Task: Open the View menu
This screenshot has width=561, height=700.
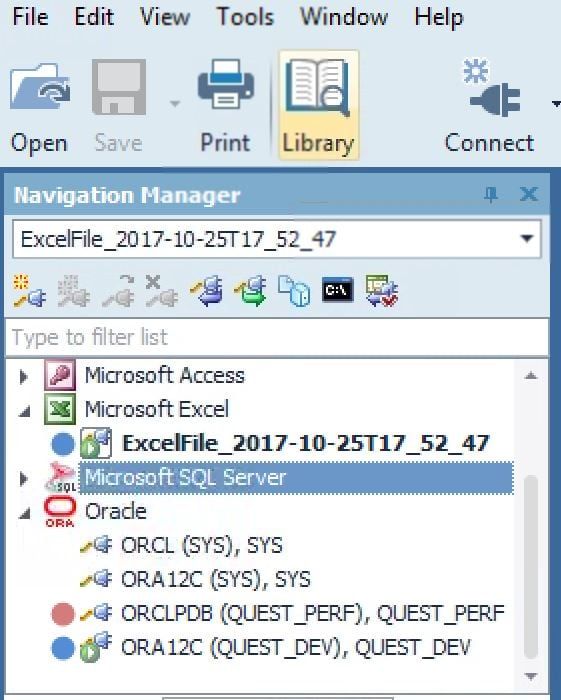Action: 165,17
